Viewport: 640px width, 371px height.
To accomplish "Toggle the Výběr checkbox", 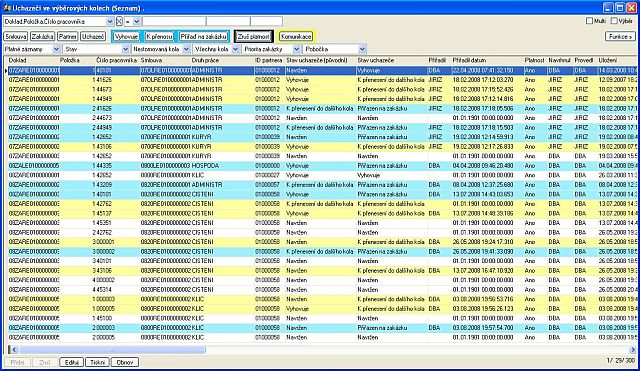I will coord(614,21).
